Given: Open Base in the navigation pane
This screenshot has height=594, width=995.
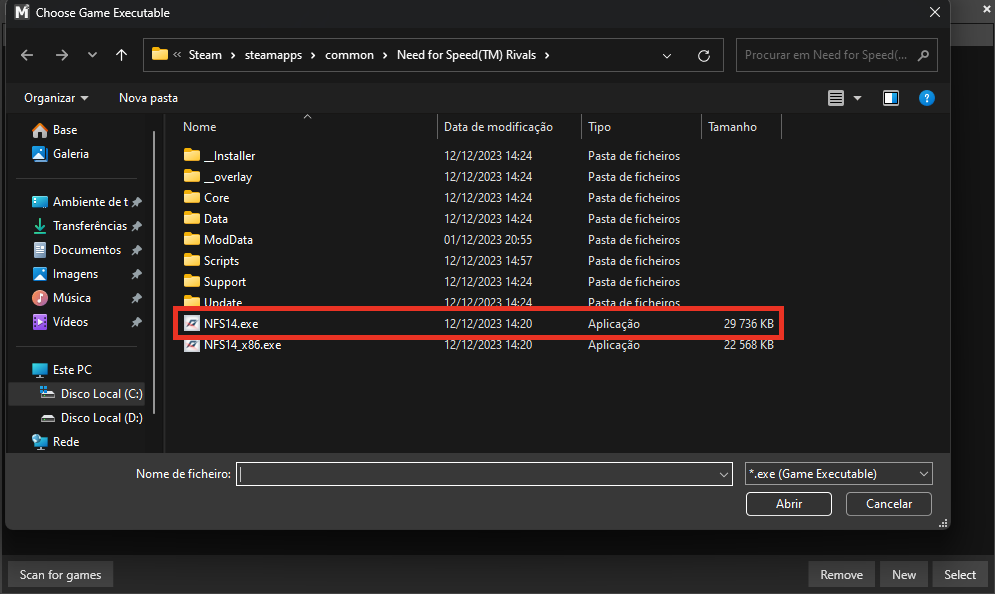Looking at the screenshot, I should pyautogui.click(x=55, y=129).
